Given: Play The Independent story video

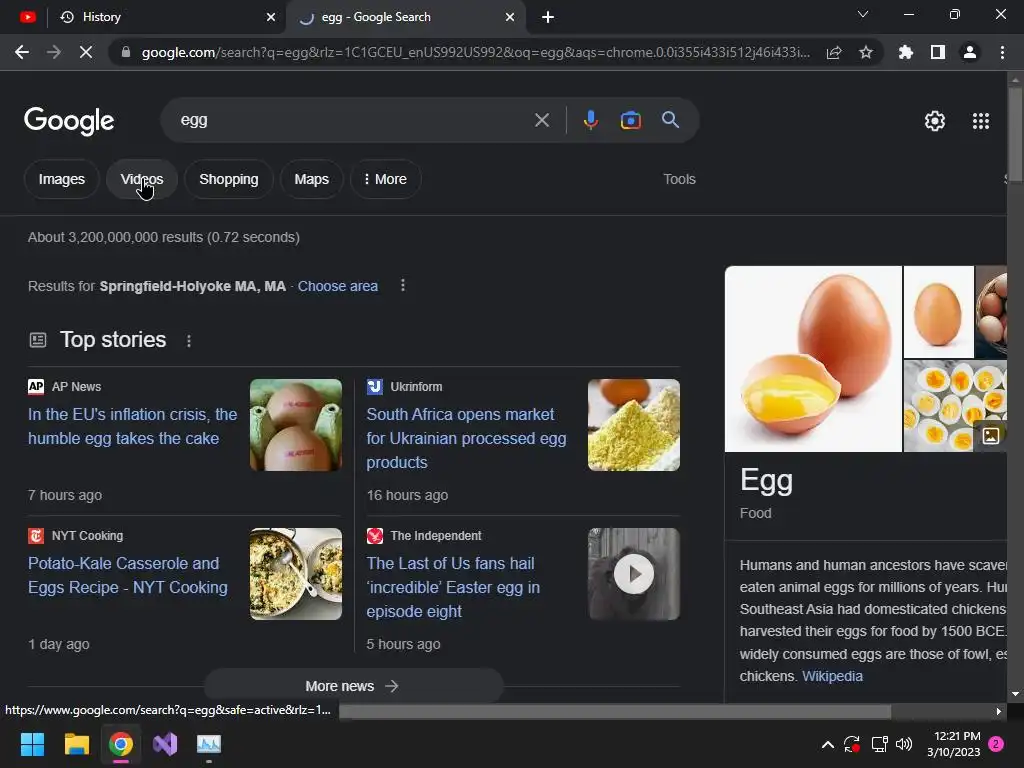Looking at the screenshot, I should [x=633, y=574].
